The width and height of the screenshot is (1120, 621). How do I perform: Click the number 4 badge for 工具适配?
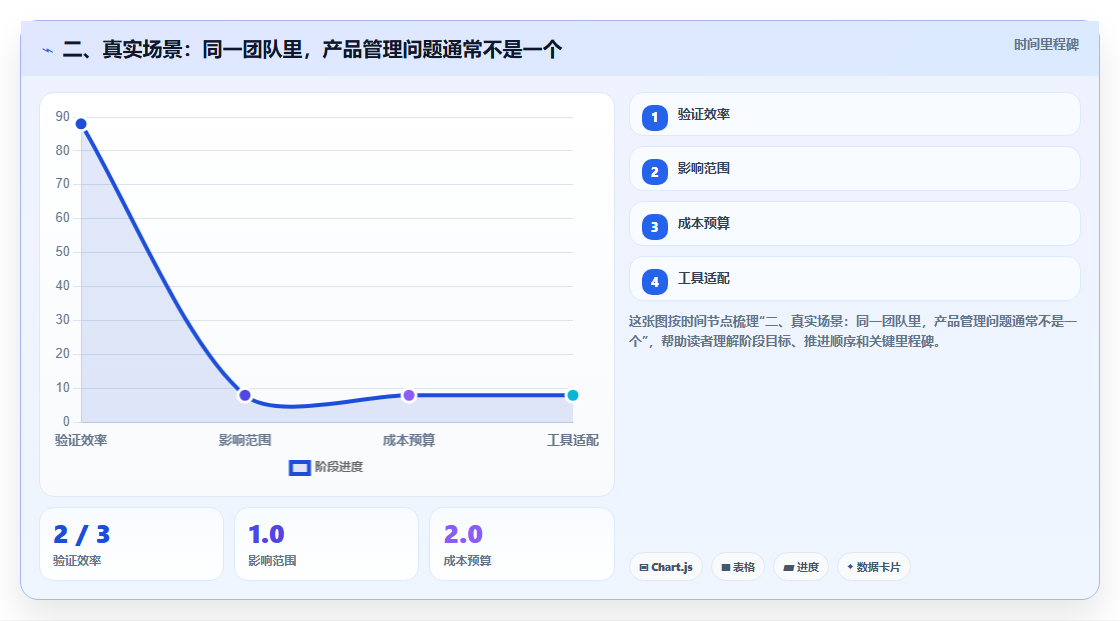click(654, 282)
